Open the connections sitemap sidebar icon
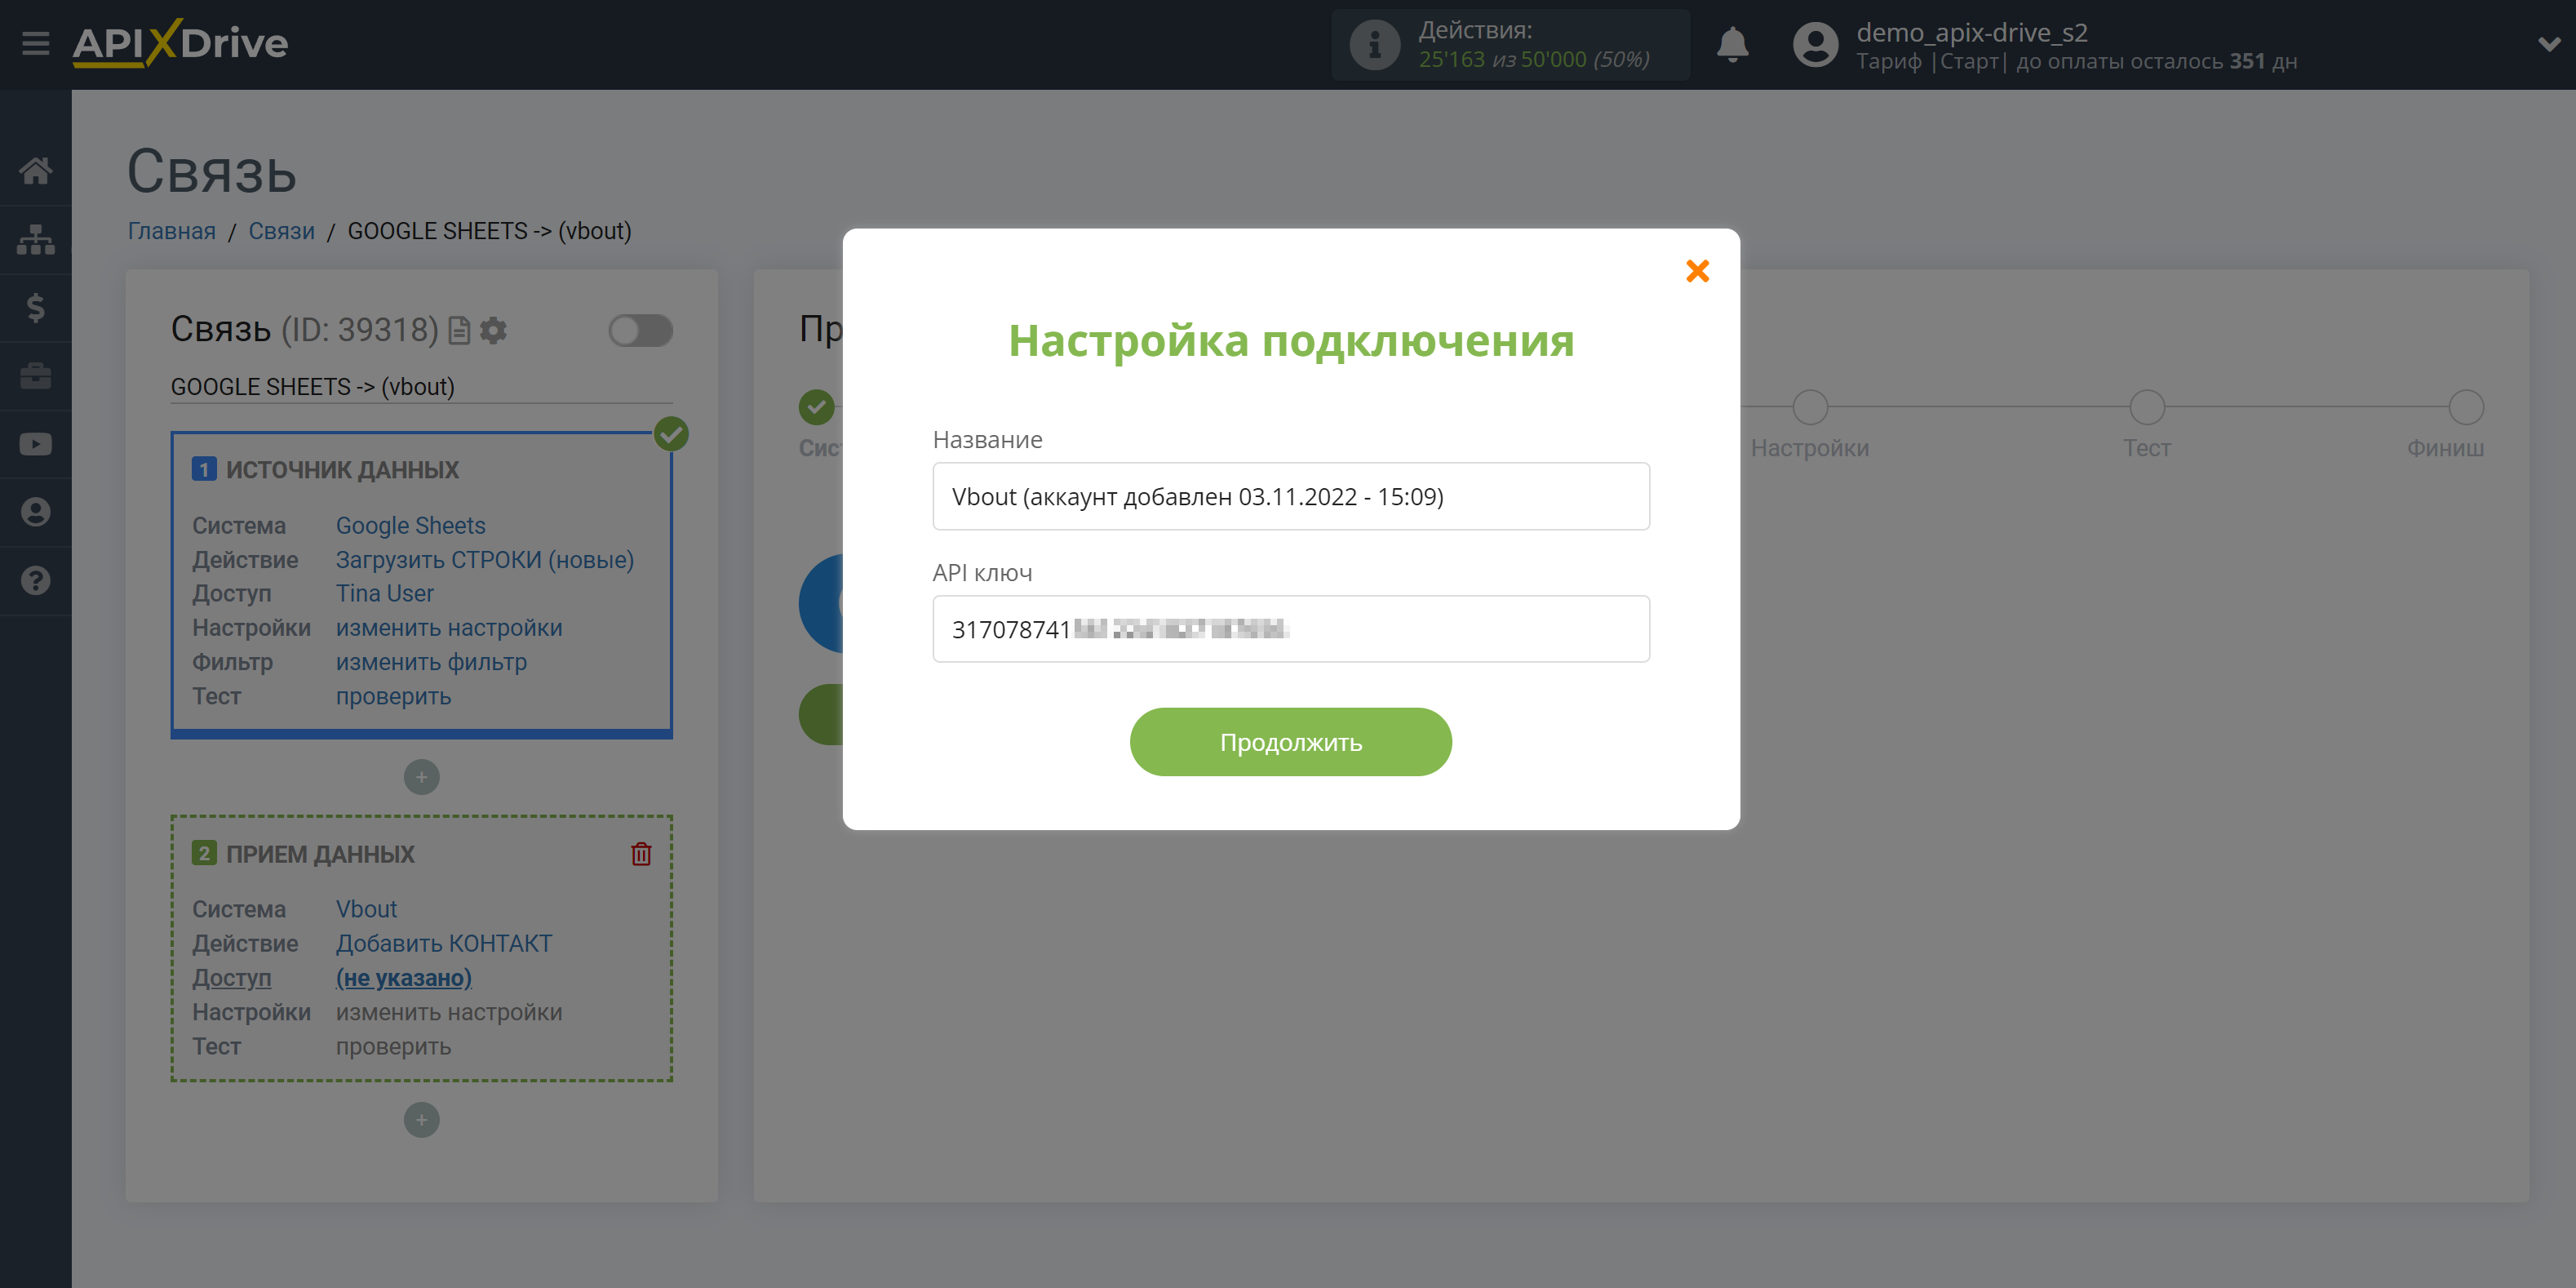Viewport: 2576px width, 1288px height. click(x=36, y=239)
